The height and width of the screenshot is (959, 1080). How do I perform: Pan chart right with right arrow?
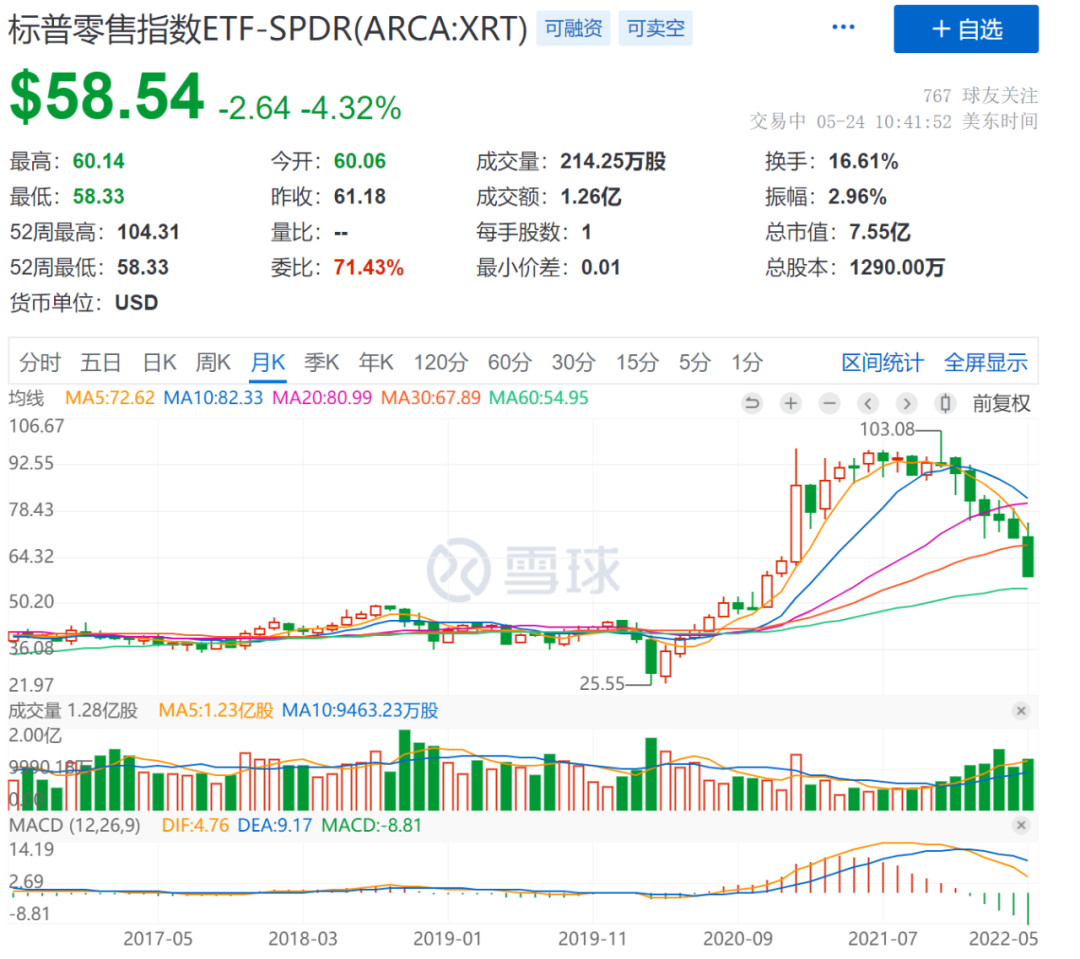tap(906, 403)
